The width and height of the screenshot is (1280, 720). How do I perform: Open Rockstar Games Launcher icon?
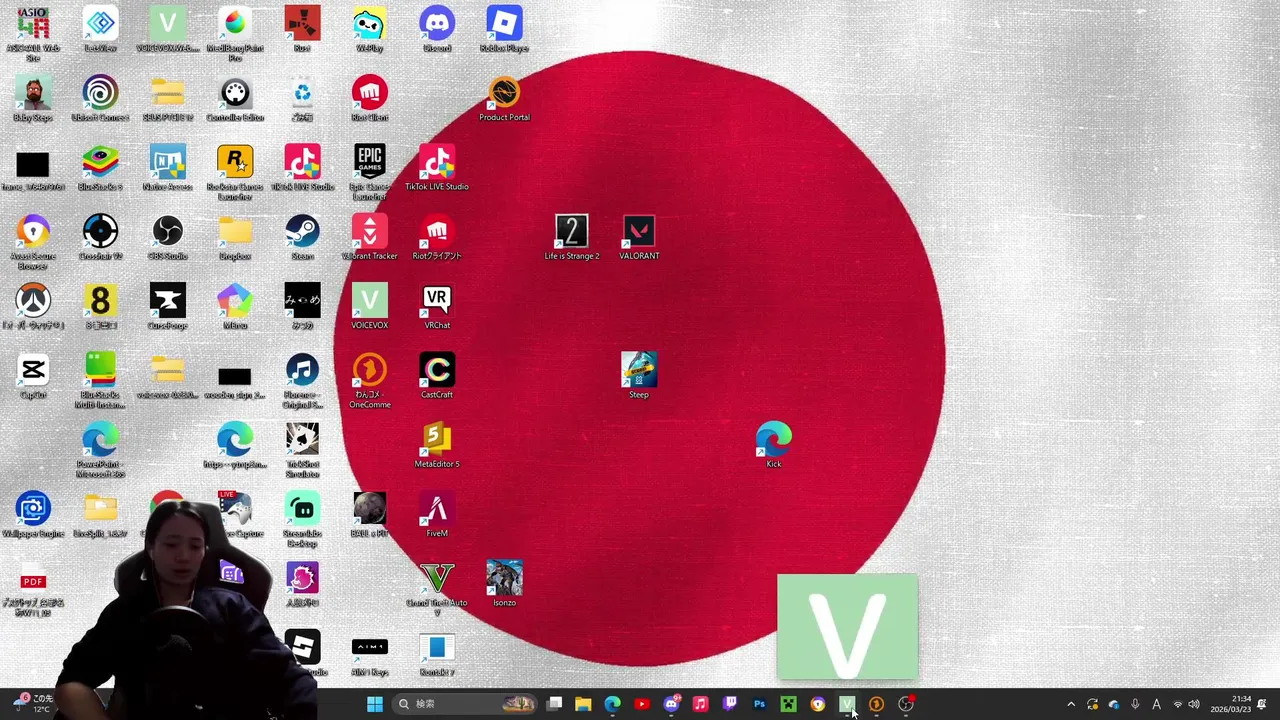[x=235, y=172]
